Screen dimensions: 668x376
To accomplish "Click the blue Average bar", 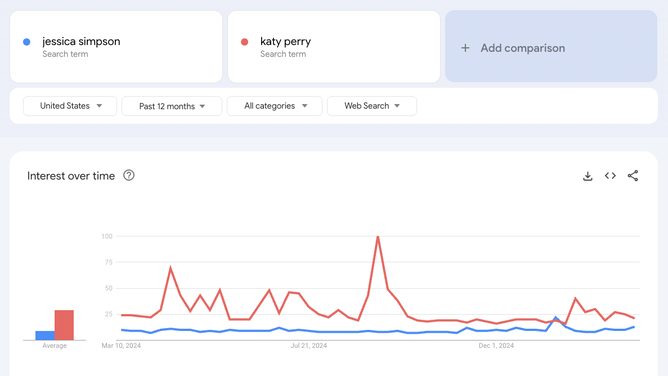I will click(45, 336).
